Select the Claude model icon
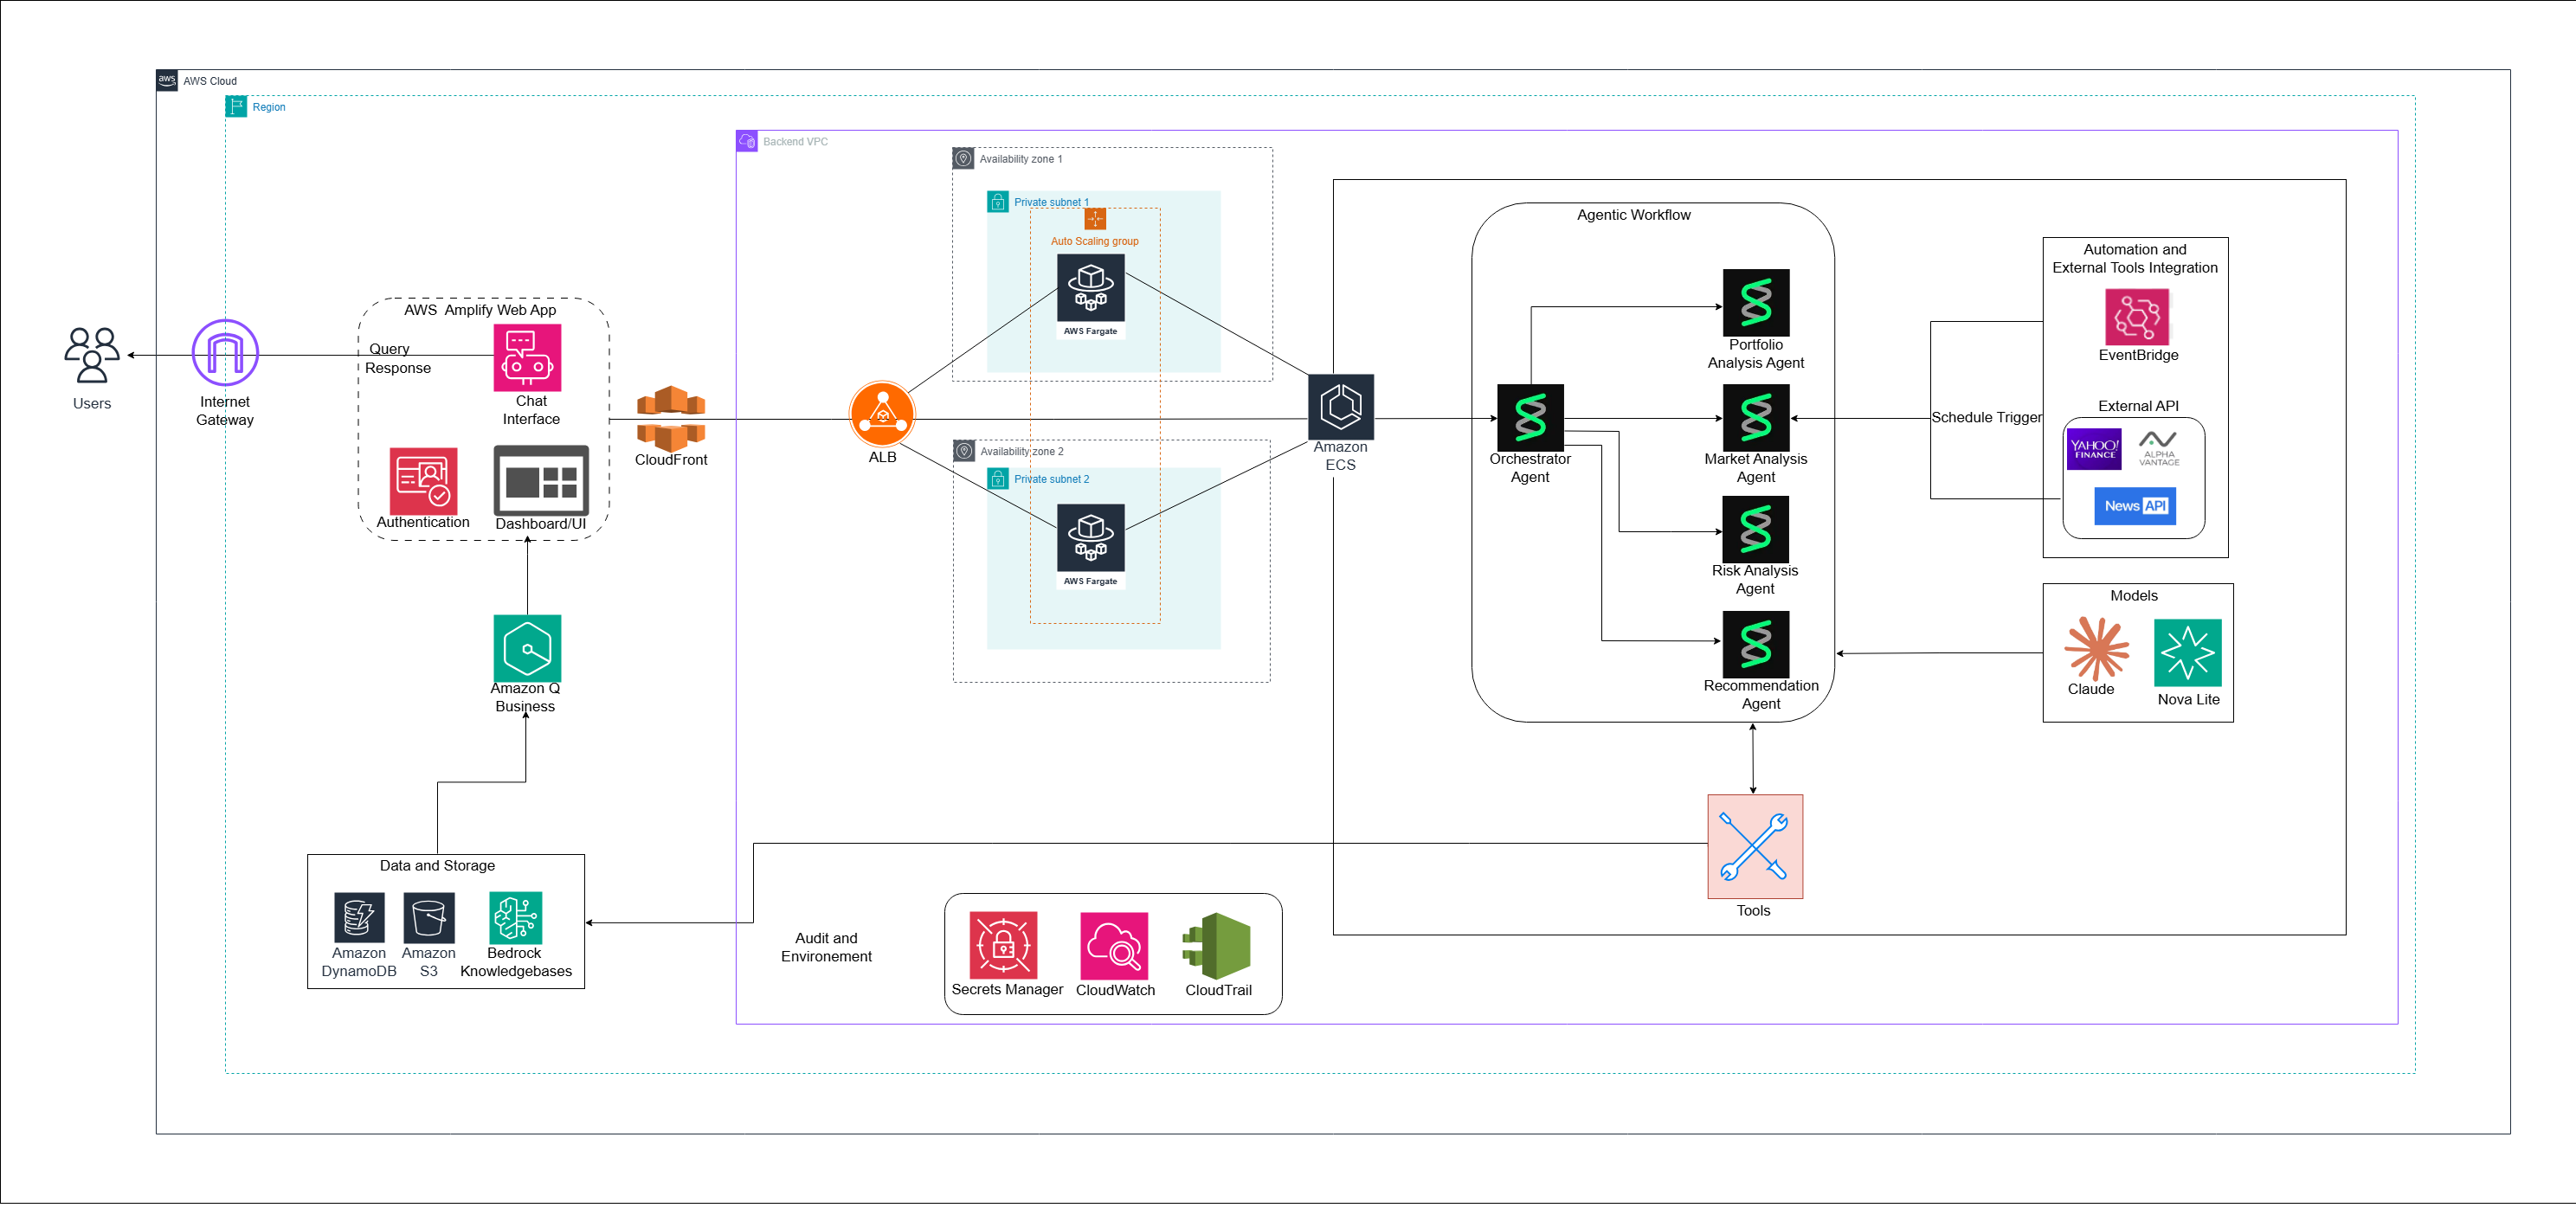This screenshot has height=1208, width=2576. click(2096, 648)
